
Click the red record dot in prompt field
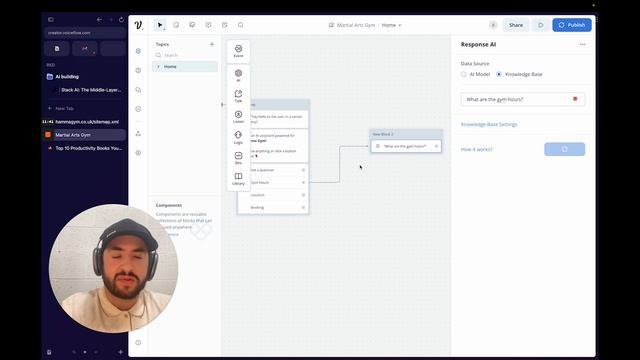[x=575, y=99]
